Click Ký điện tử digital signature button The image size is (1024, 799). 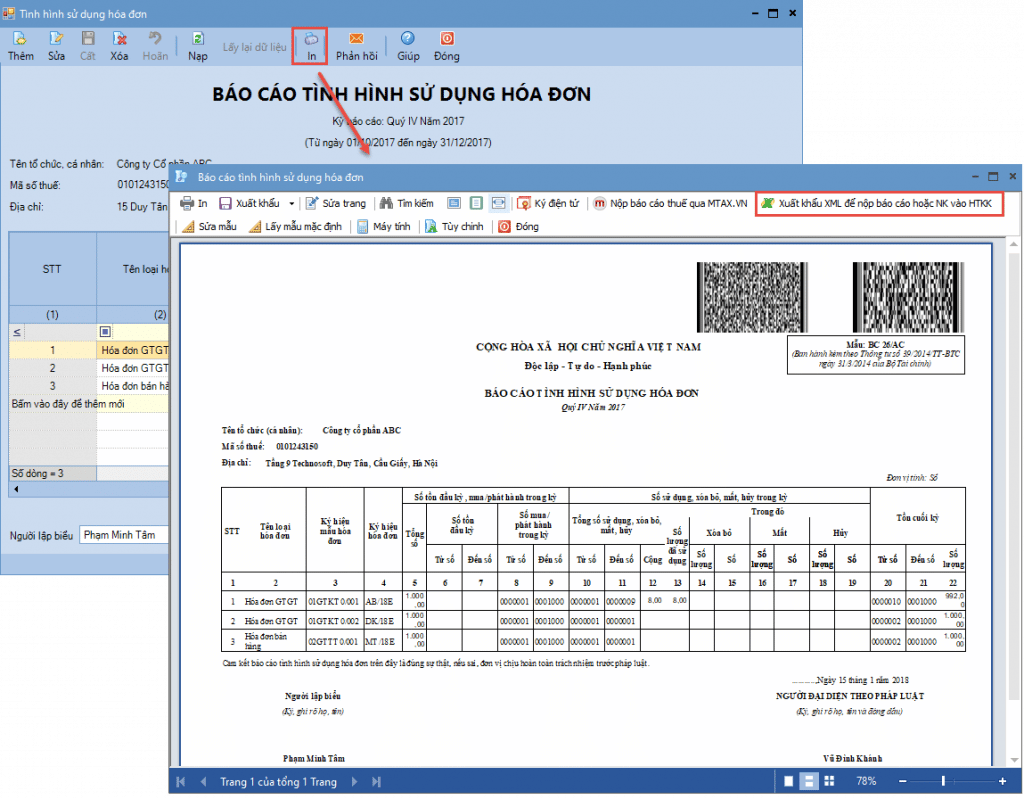[x=548, y=203]
